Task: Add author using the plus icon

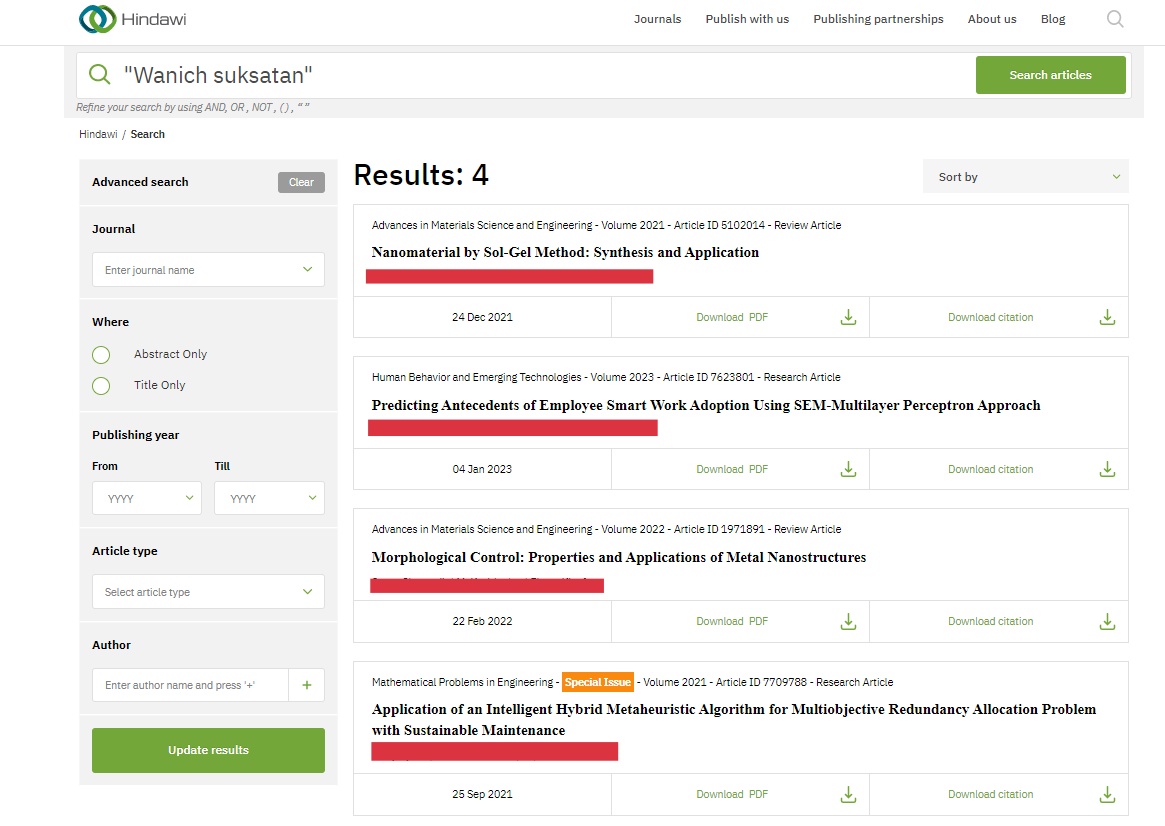Action: (x=306, y=685)
